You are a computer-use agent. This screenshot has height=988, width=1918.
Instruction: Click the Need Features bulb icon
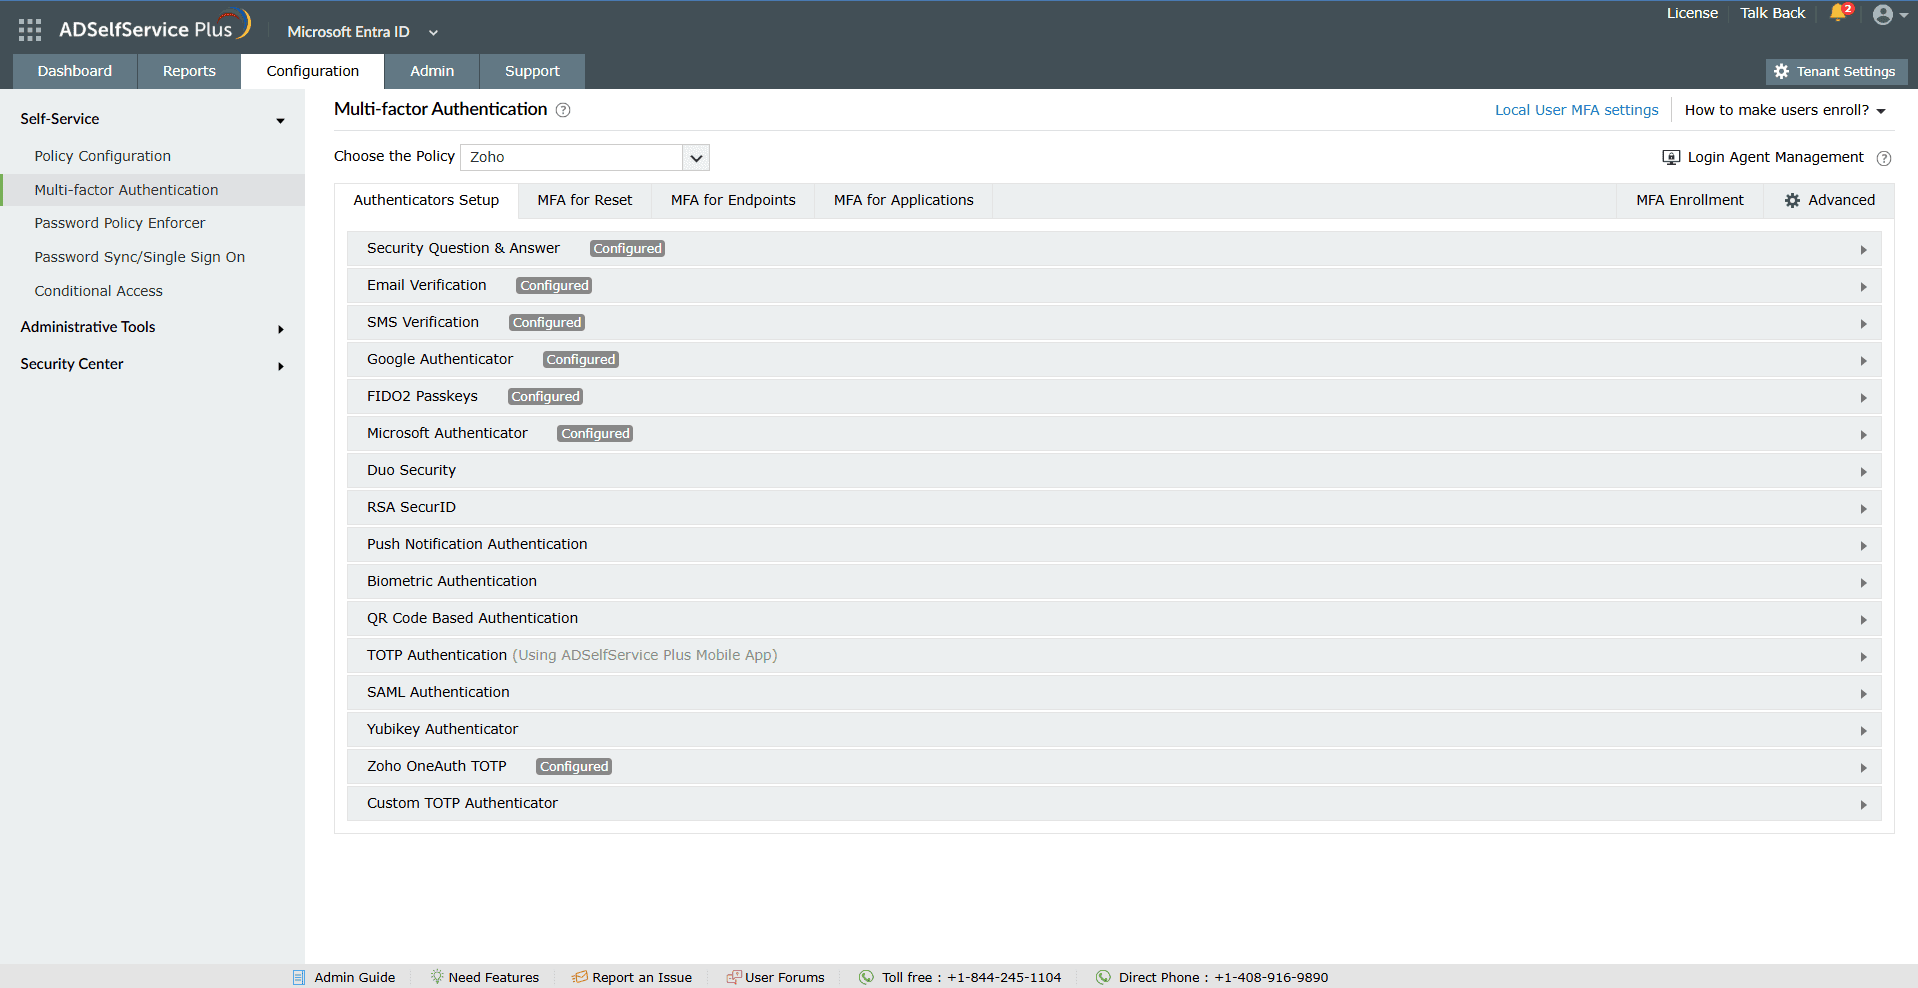[437, 977]
